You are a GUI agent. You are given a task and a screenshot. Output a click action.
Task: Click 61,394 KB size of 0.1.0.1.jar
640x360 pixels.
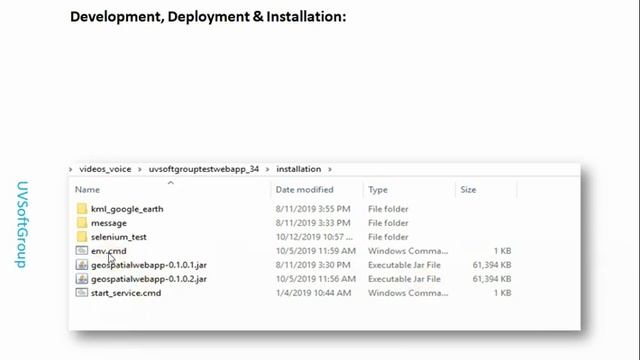tap(492, 265)
